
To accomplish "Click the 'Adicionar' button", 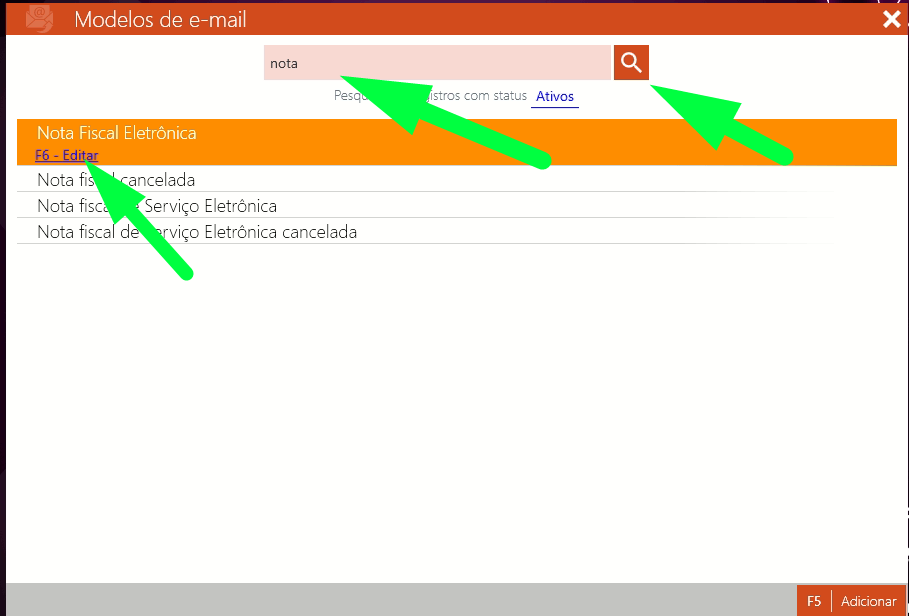I will coord(868,601).
